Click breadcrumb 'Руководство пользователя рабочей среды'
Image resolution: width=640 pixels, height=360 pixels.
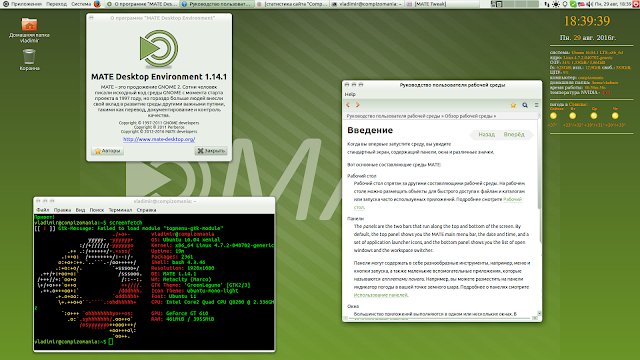393,116
